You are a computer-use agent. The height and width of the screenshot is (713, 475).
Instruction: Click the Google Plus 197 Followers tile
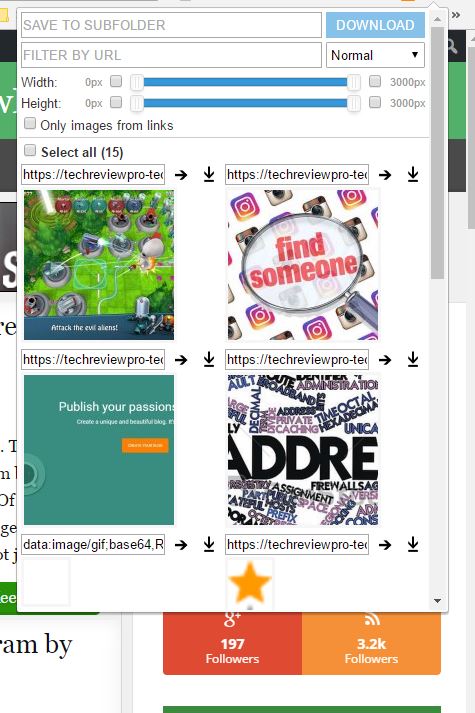(x=232, y=643)
